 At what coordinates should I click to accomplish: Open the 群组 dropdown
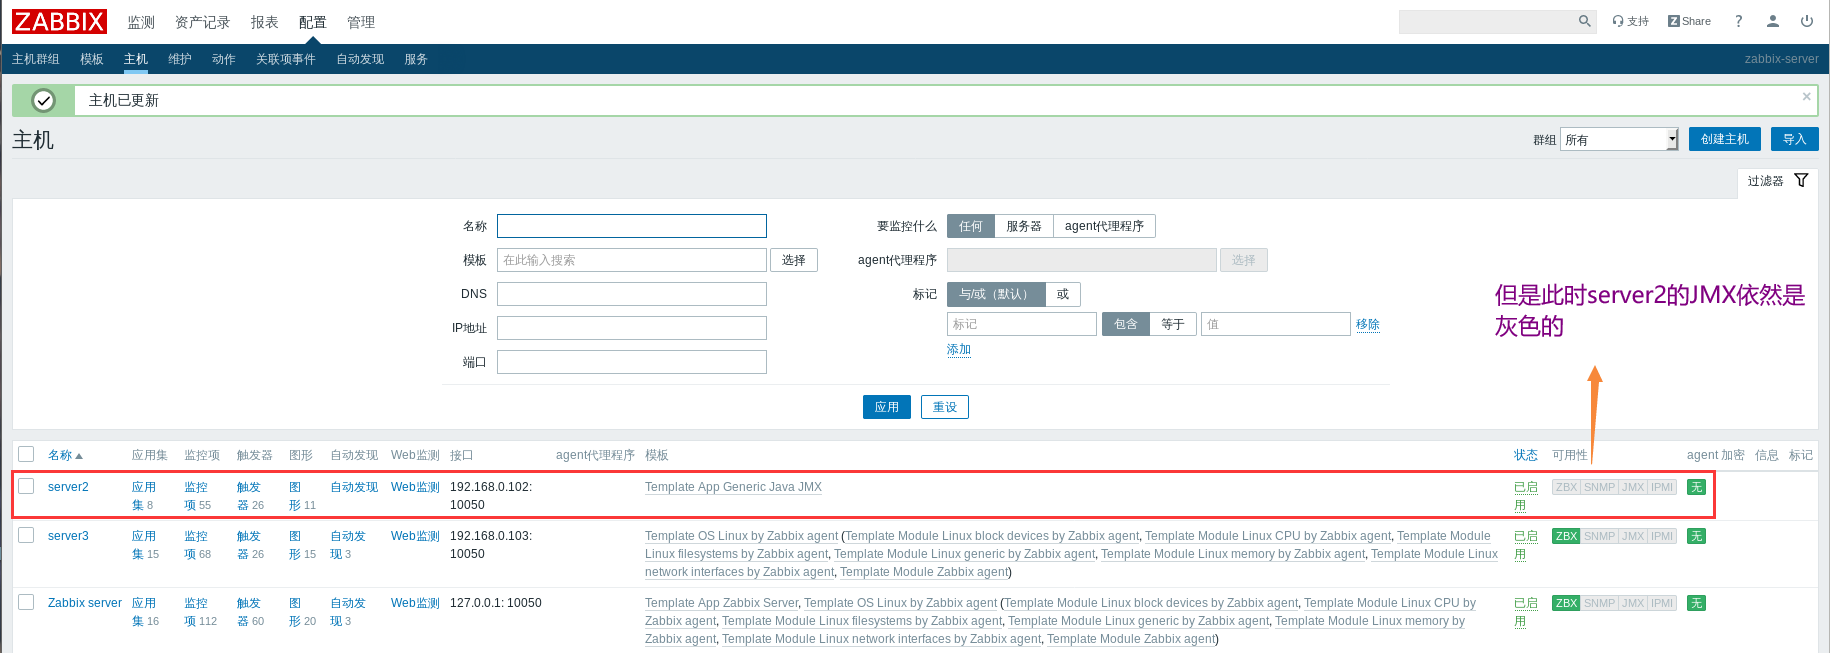(1619, 139)
